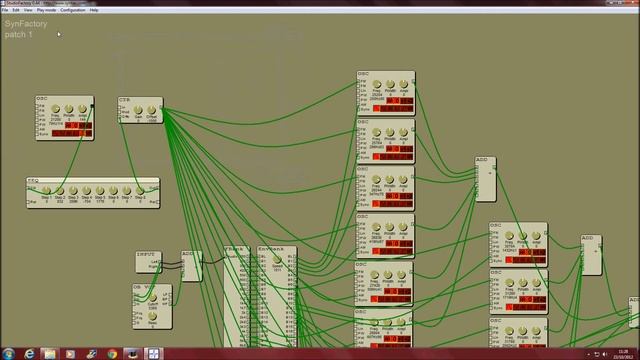Click the volume icon in the system tray

coord(604,354)
